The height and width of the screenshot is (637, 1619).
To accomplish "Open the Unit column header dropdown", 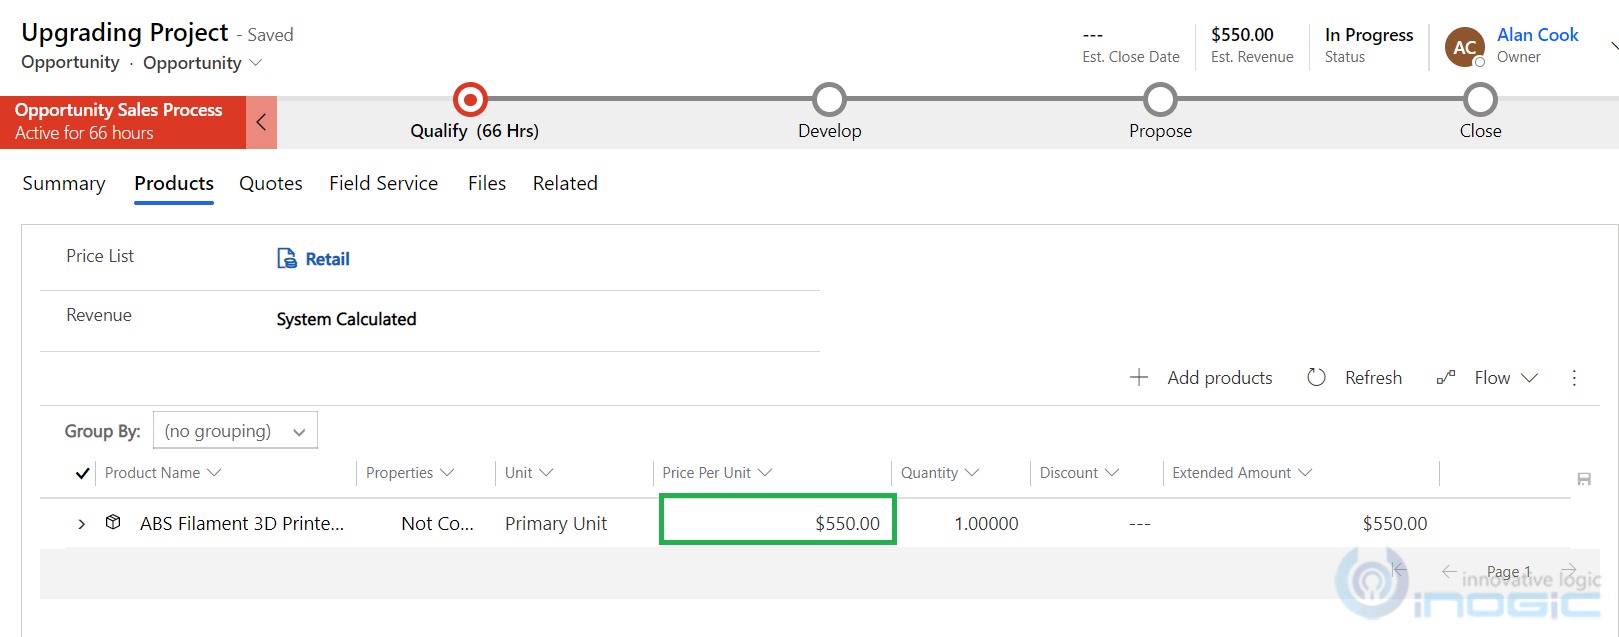I will tap(546, 473).
